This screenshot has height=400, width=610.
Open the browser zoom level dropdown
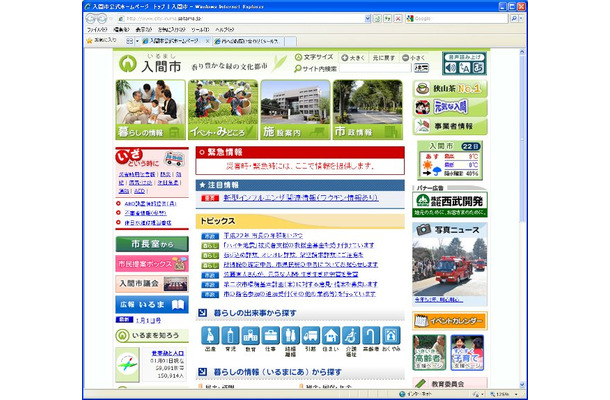[515, 395]
